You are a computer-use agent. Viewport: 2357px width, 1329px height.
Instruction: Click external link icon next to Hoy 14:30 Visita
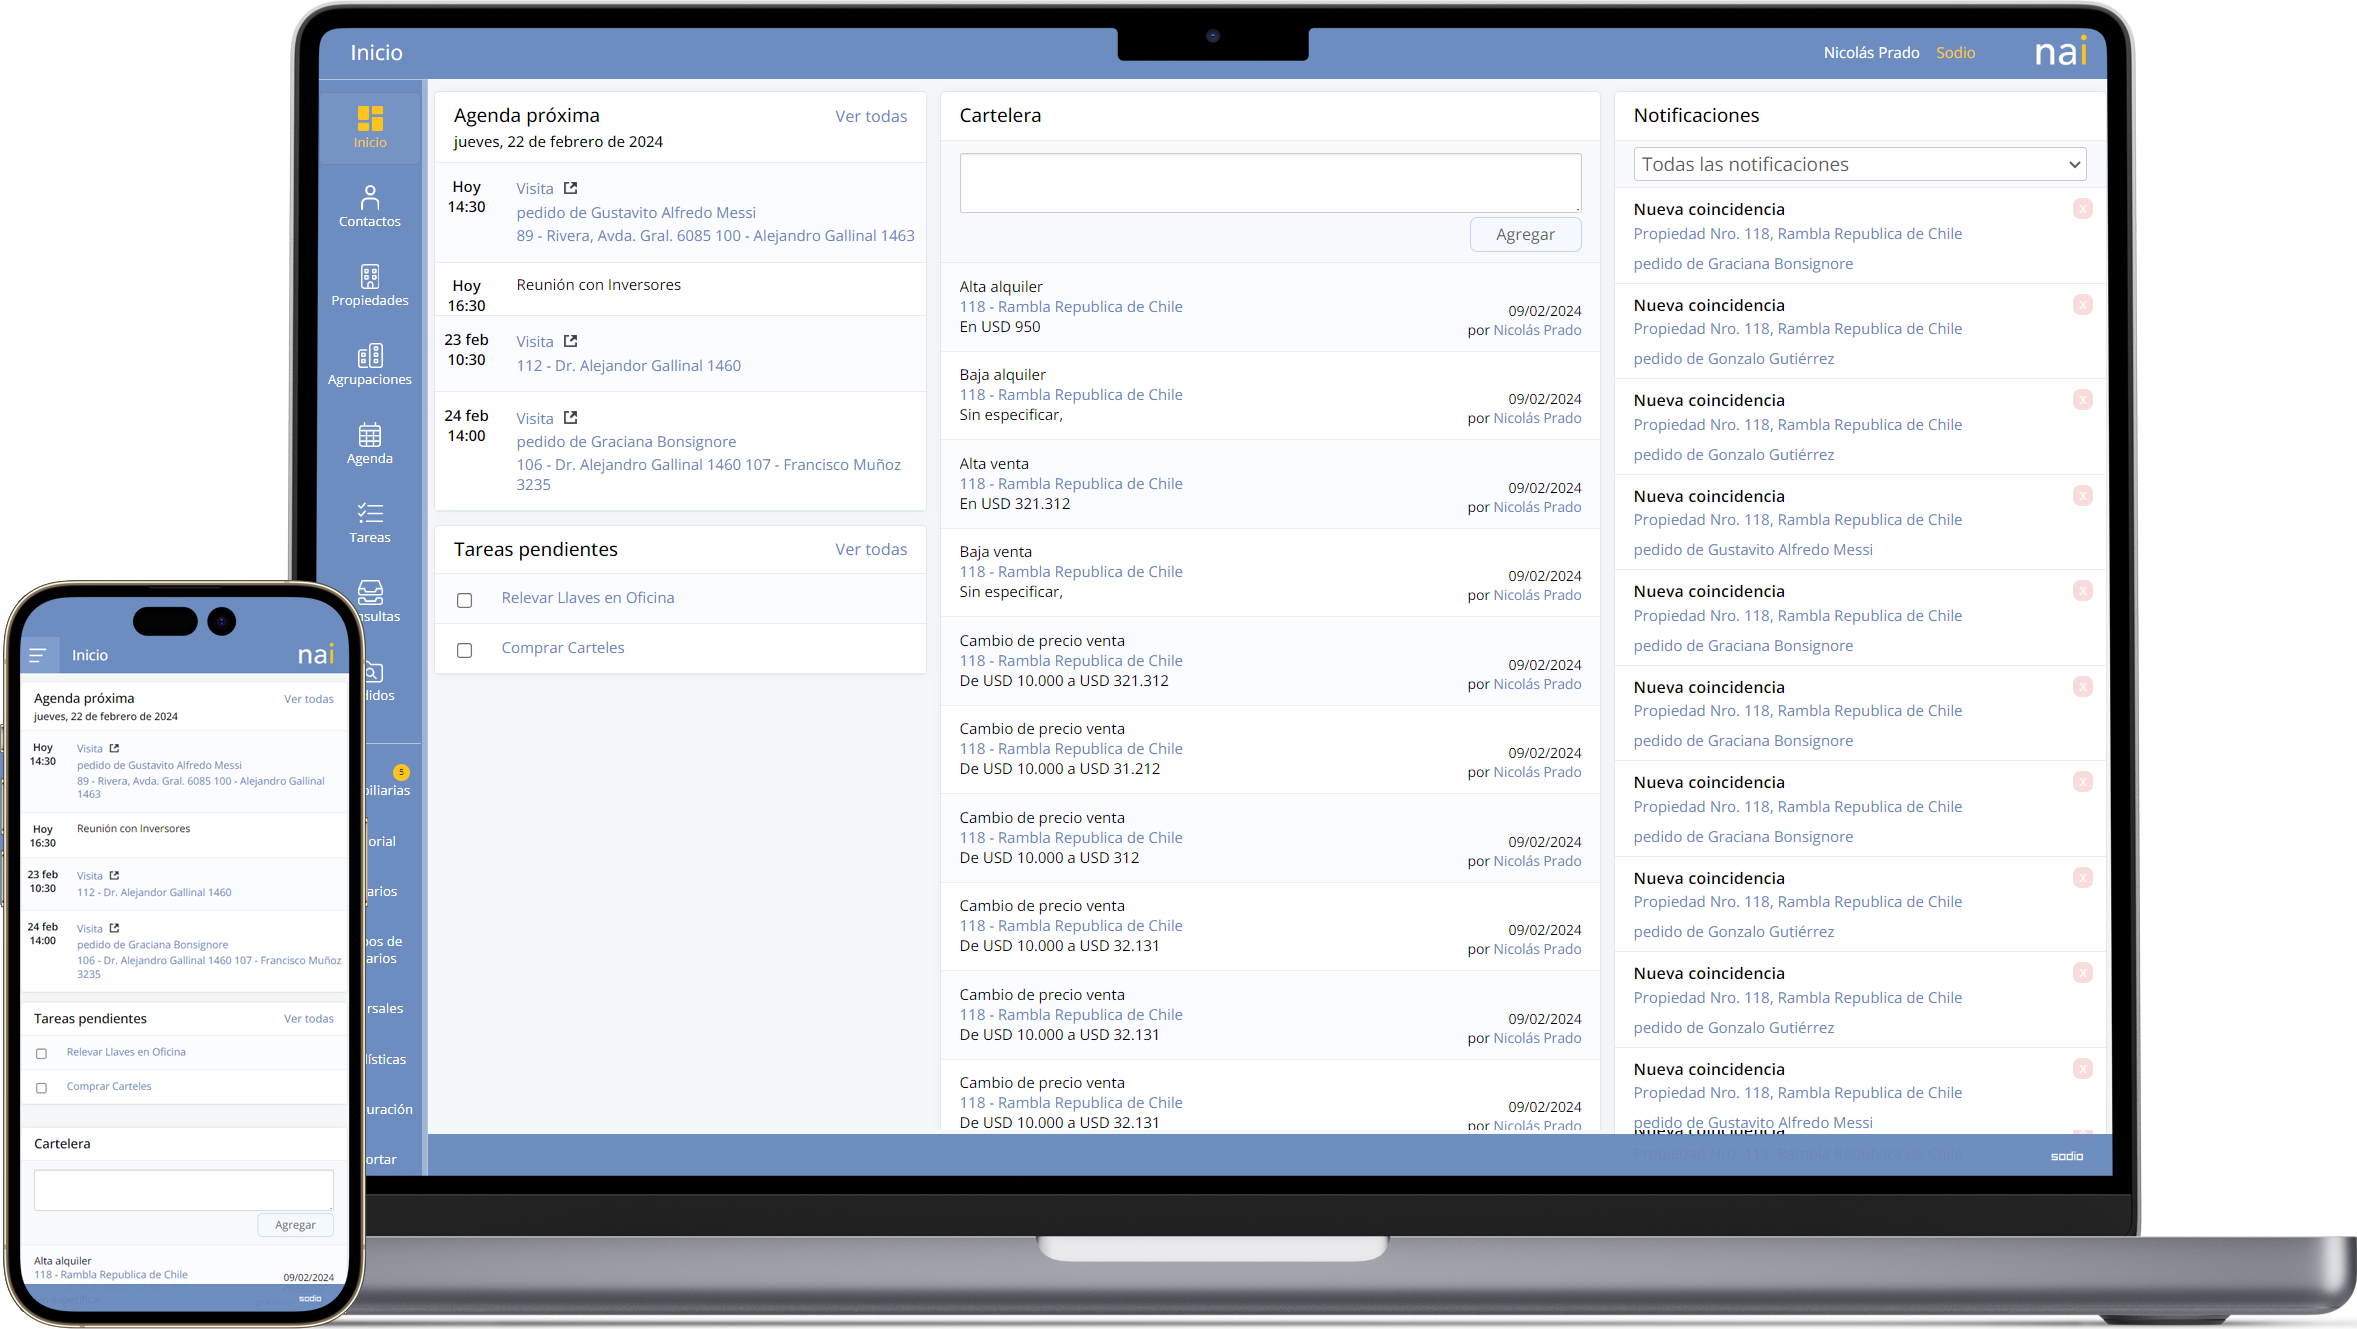coord(570,188)
